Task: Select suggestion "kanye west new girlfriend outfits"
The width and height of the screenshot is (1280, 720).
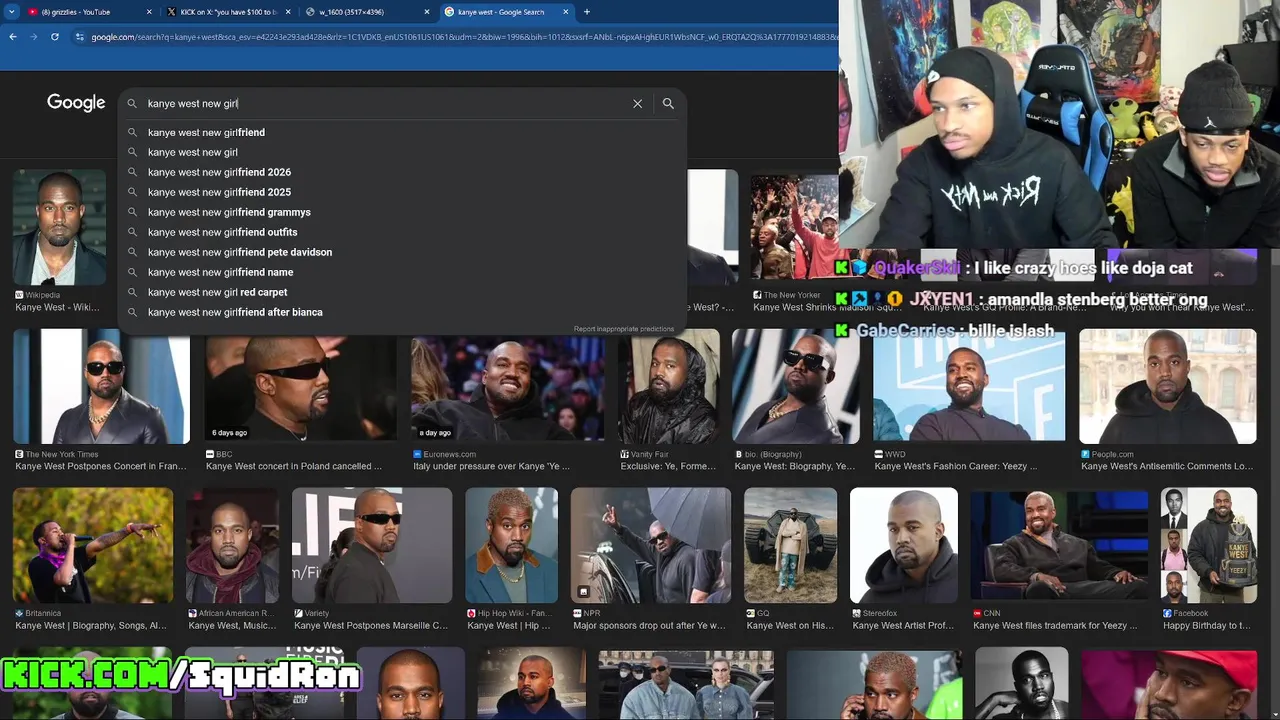Action: pyautogui.click(x=222, y=232)
